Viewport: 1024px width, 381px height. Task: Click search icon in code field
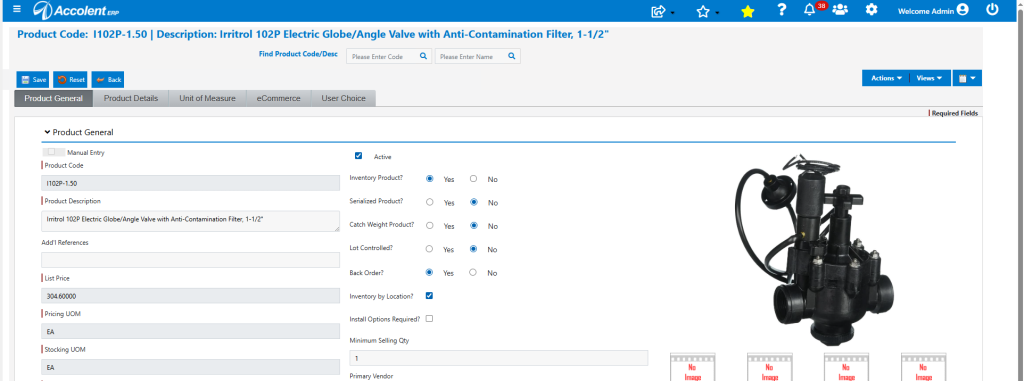point(423,56)
